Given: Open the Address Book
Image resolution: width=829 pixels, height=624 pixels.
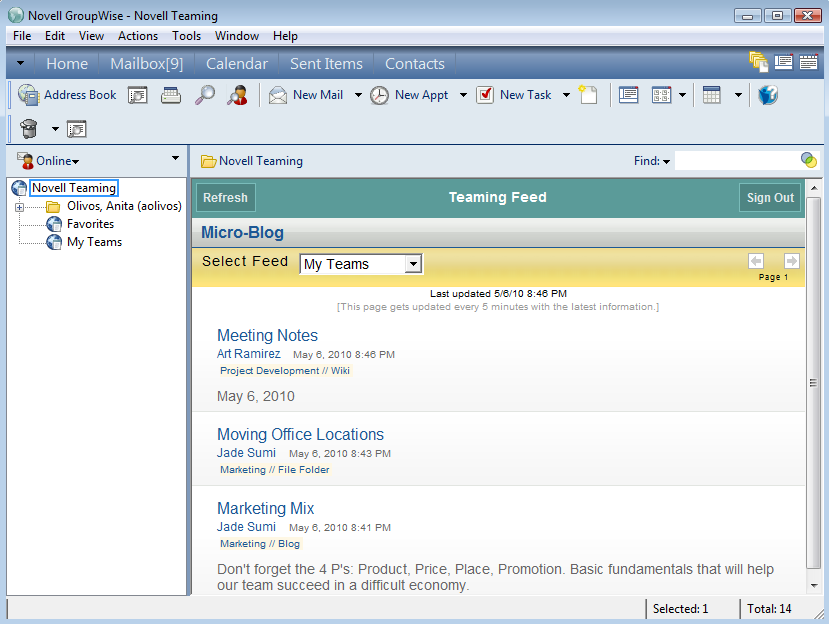Looking at the screenshot, I should click(67, 95).
